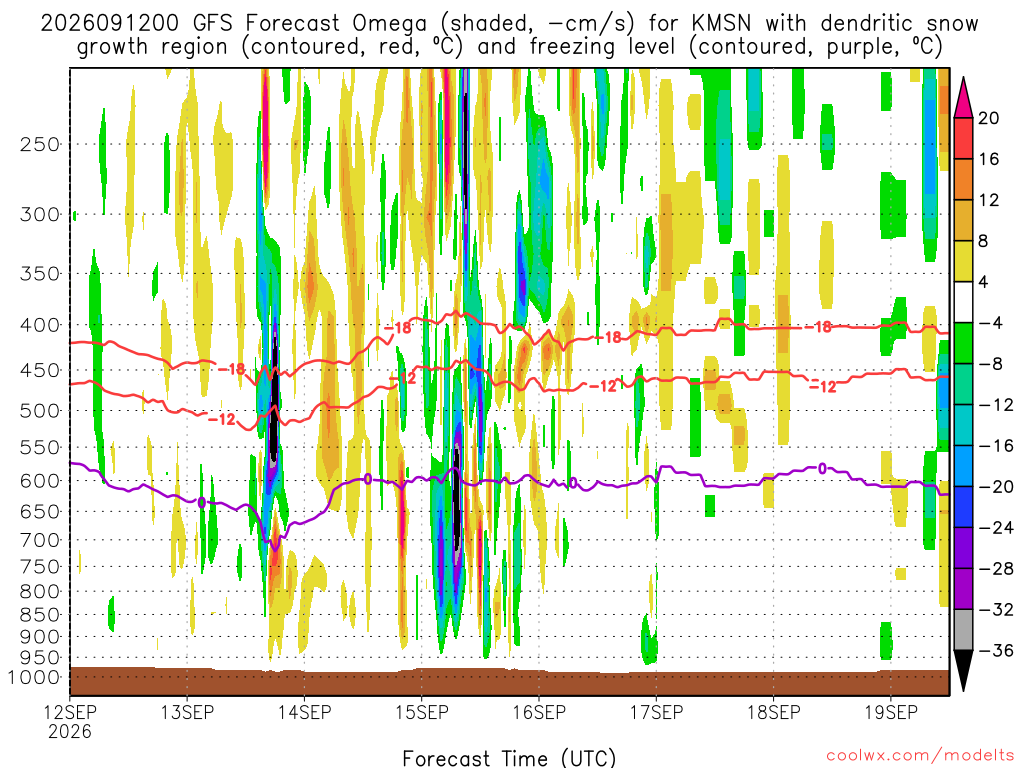Click the 1000 pressure level label
This screenshot has height=768, width=1024.
pos(34,677)
